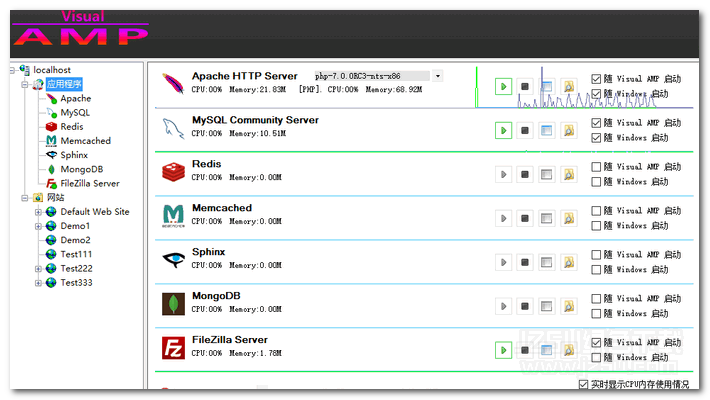The width and height of the screenshot is (710, 400).
Task: Open MySQL window icon in its row
Action: tap(547, 130)
